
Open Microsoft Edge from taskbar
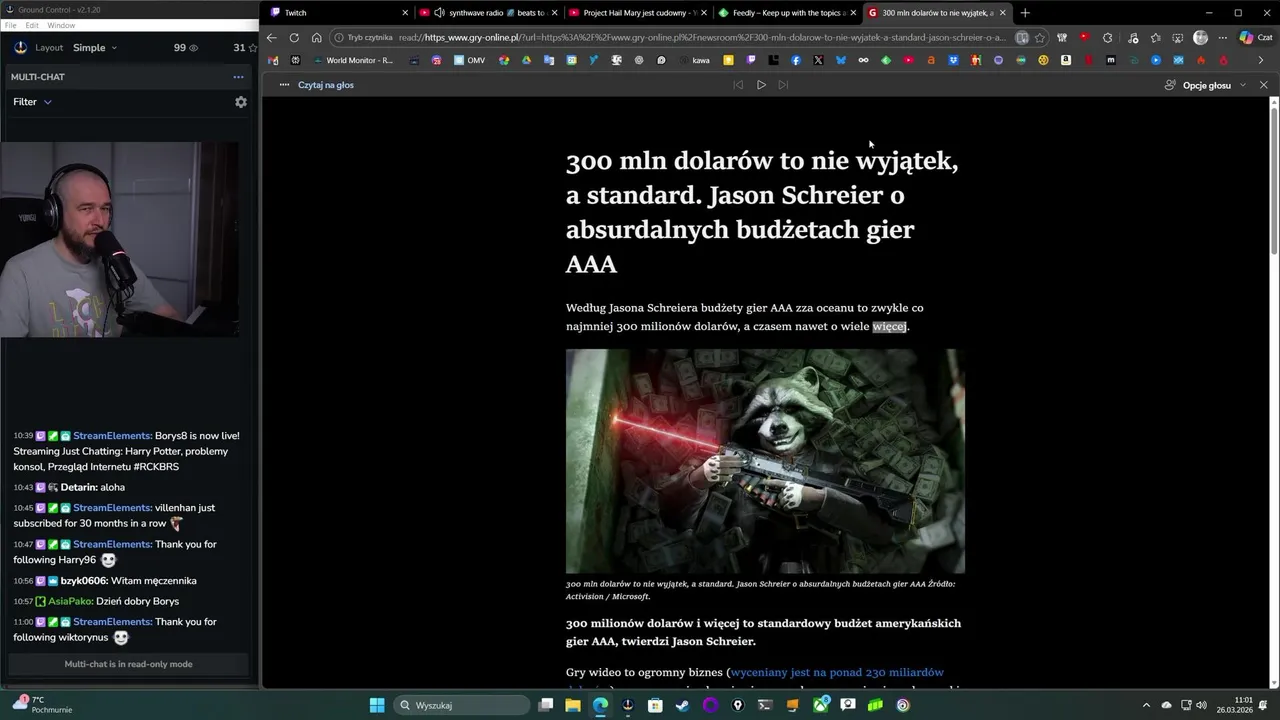(x=600, y=705)
